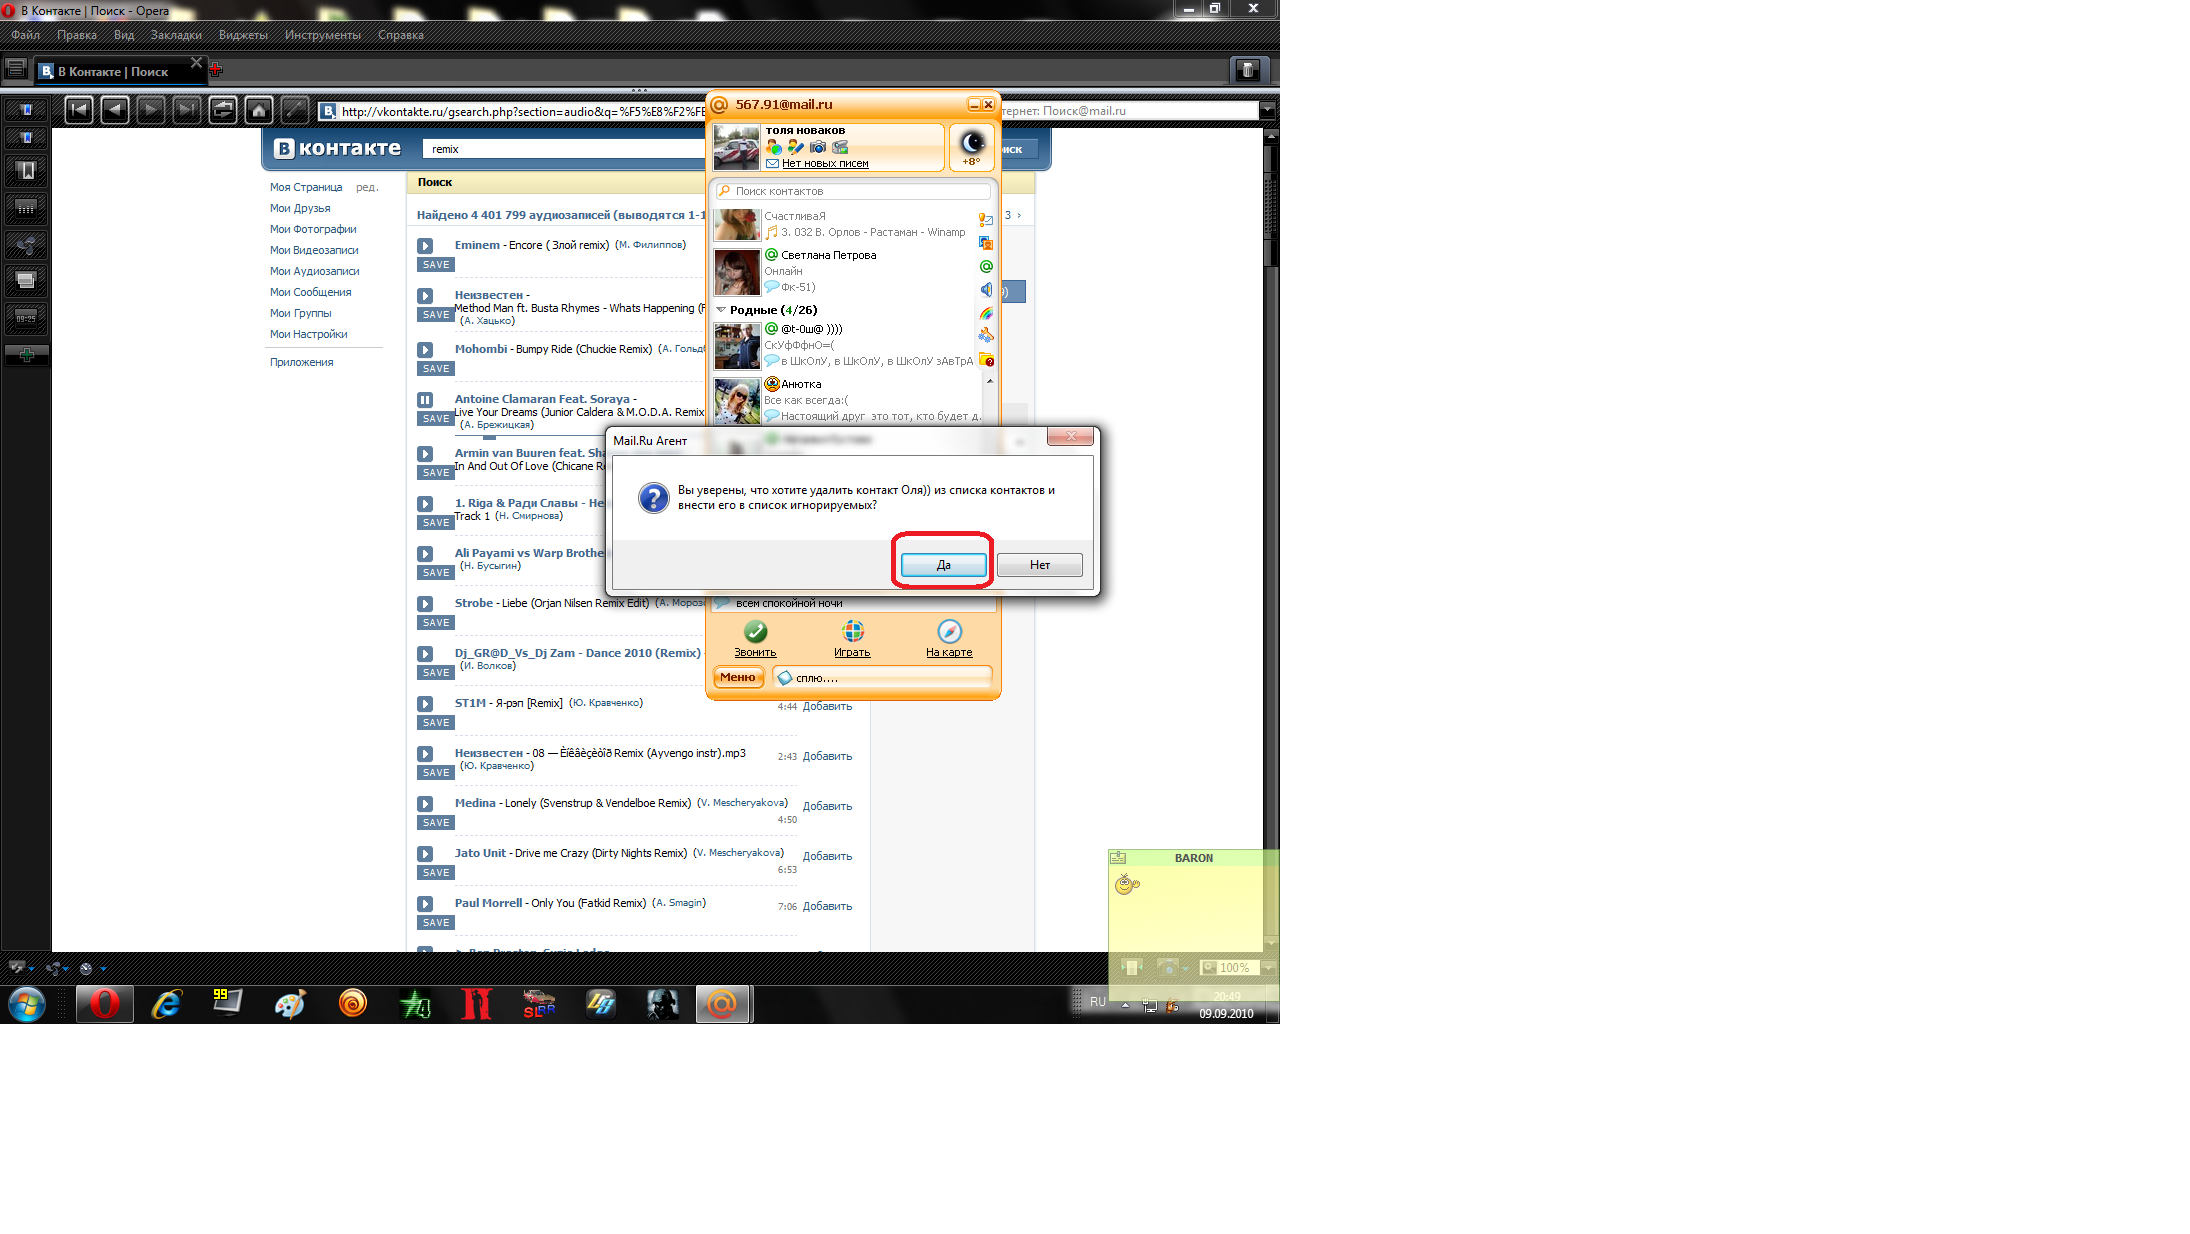This screenshot has width=2190, height=1234.
Task: Click the camera icon under толя новаков
Action: point(818,147)
